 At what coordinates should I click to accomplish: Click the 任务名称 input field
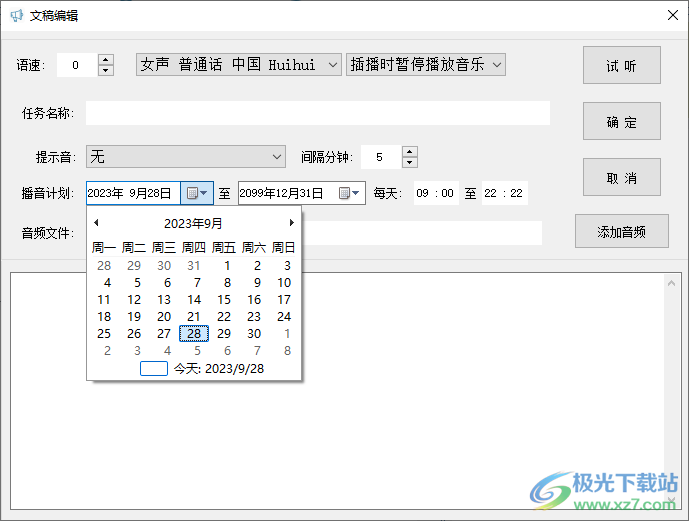tap(318, 113)
